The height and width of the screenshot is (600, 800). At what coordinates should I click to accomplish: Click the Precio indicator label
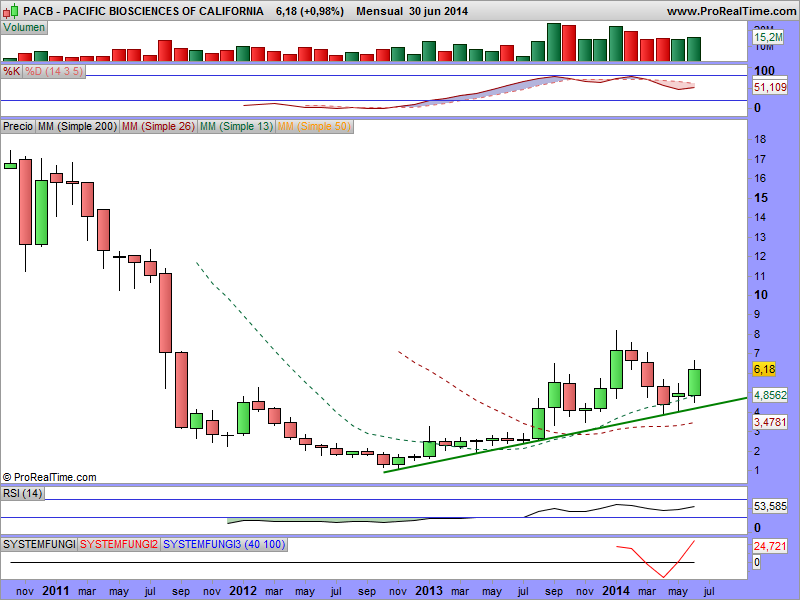[x=18, y=126]
